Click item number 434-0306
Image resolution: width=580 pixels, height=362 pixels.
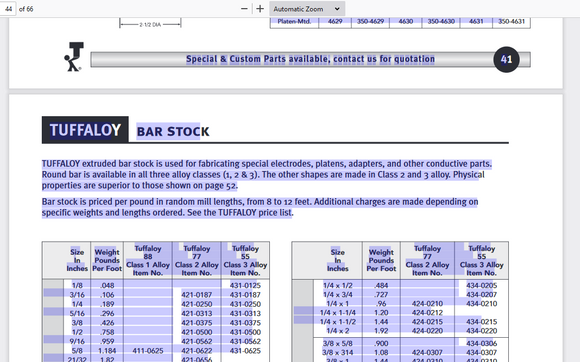coord(481,343)
